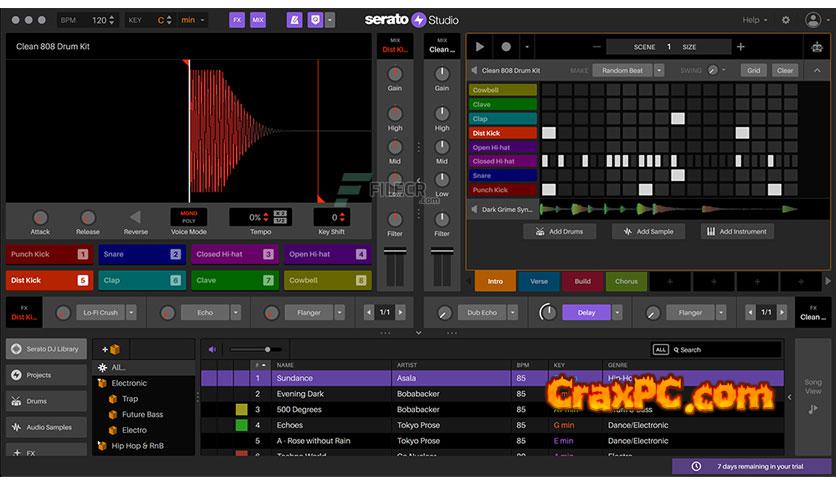This screenshot has width=836, height=484.
Task: Click the robot icon at top right
Action: pyautogui.click(x=815, y=47)
